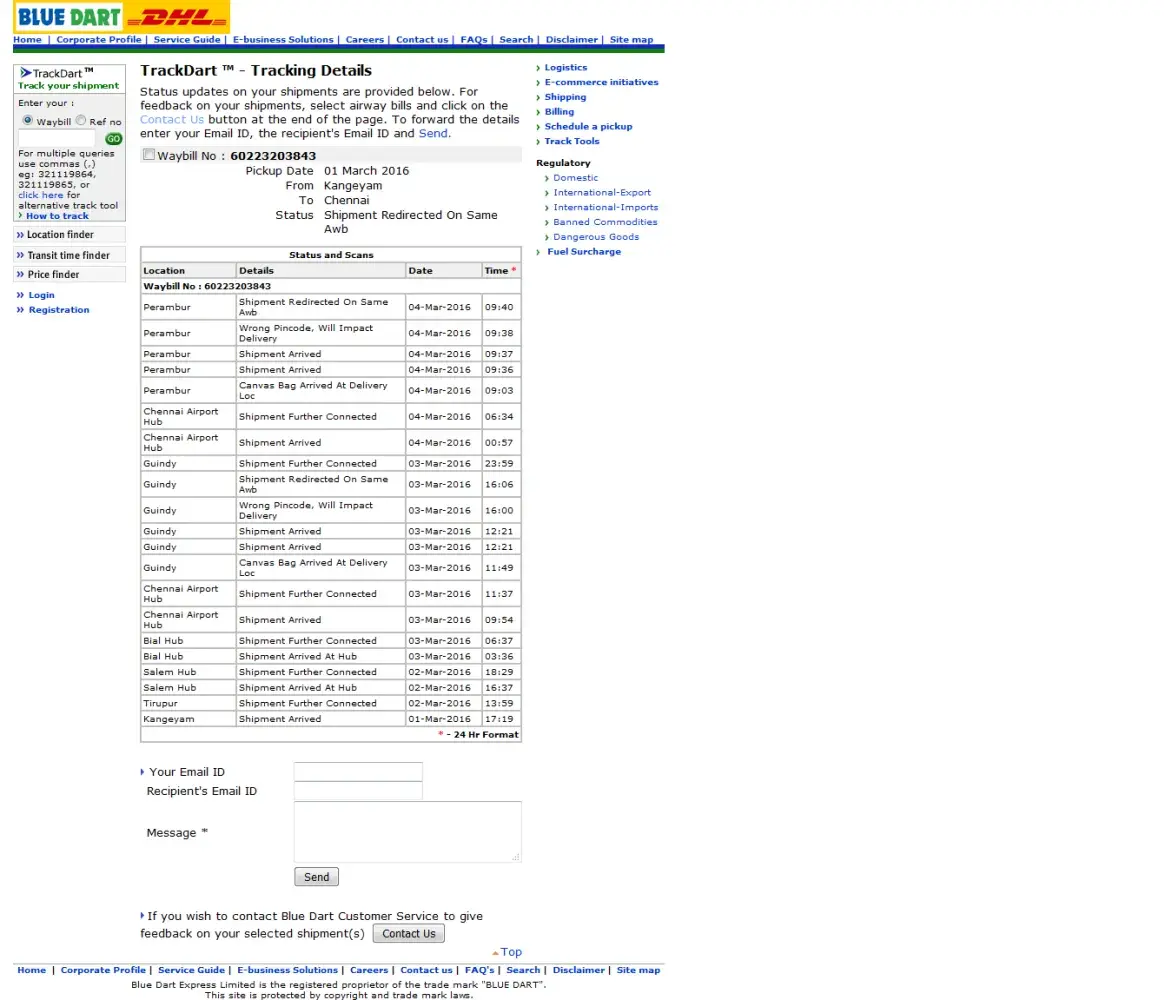Open Corporate Profile in top navigation
The width and height of the screenshot is (1172, 1000).
(99, 40)
